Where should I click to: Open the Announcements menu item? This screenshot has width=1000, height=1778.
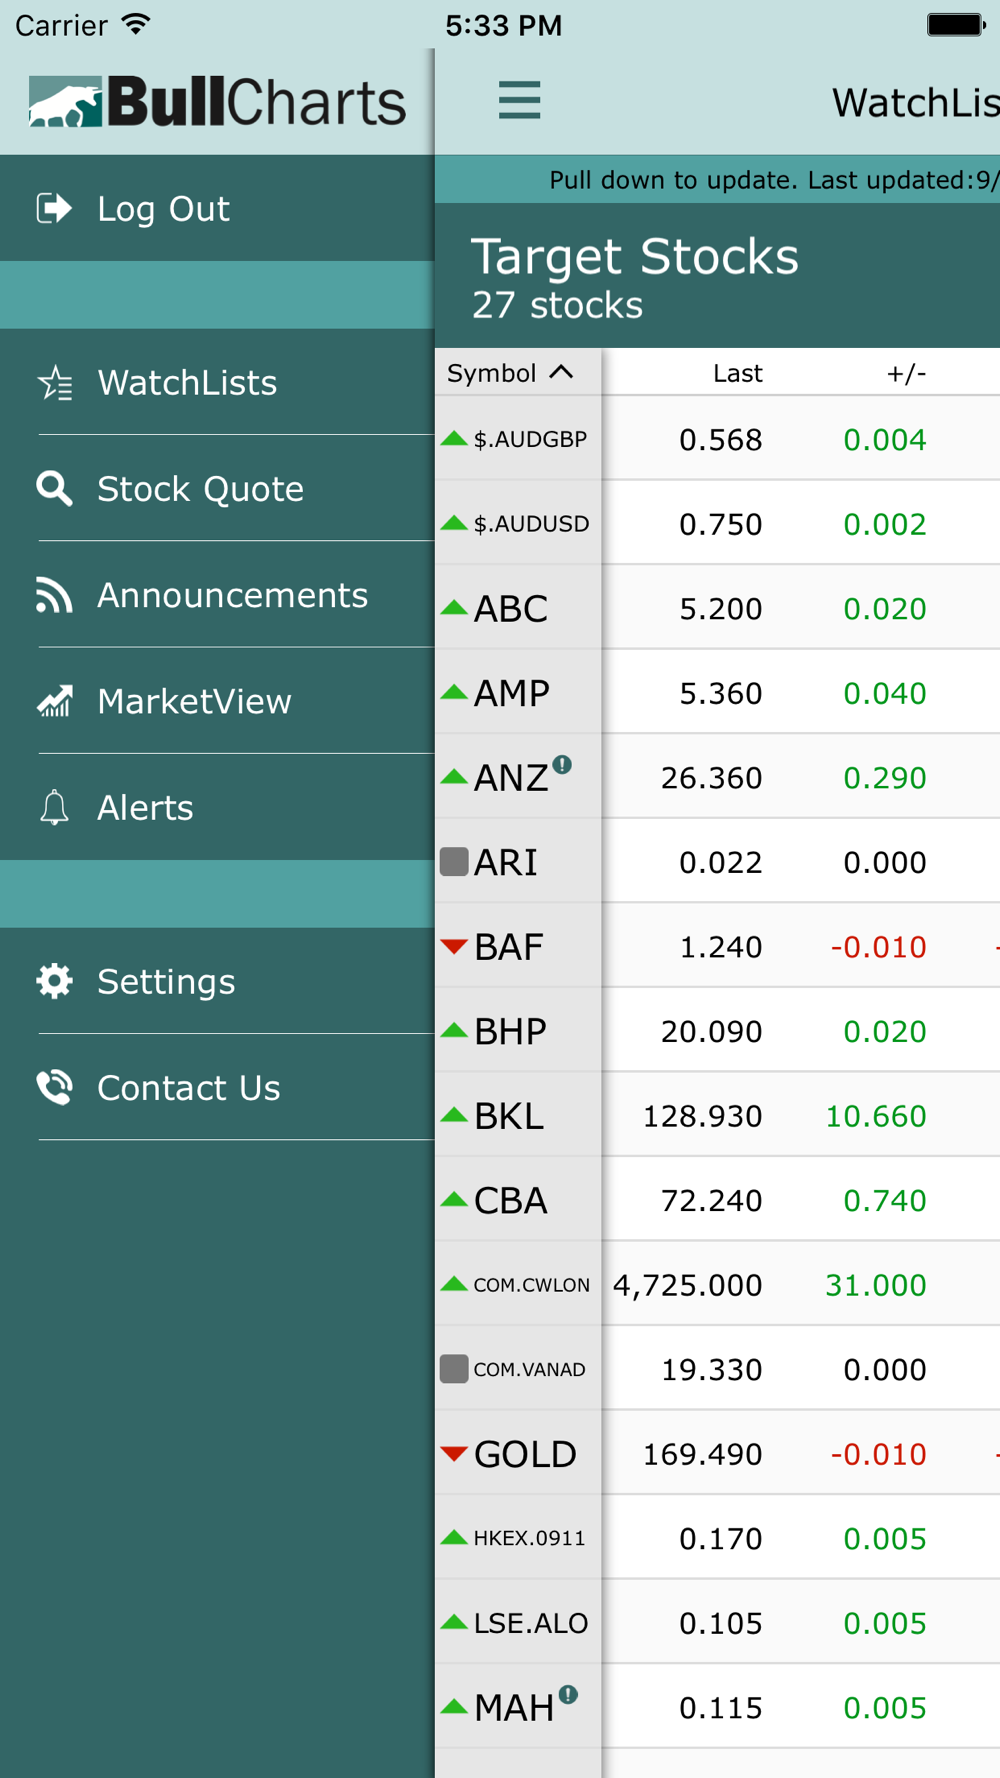[232, 595]
